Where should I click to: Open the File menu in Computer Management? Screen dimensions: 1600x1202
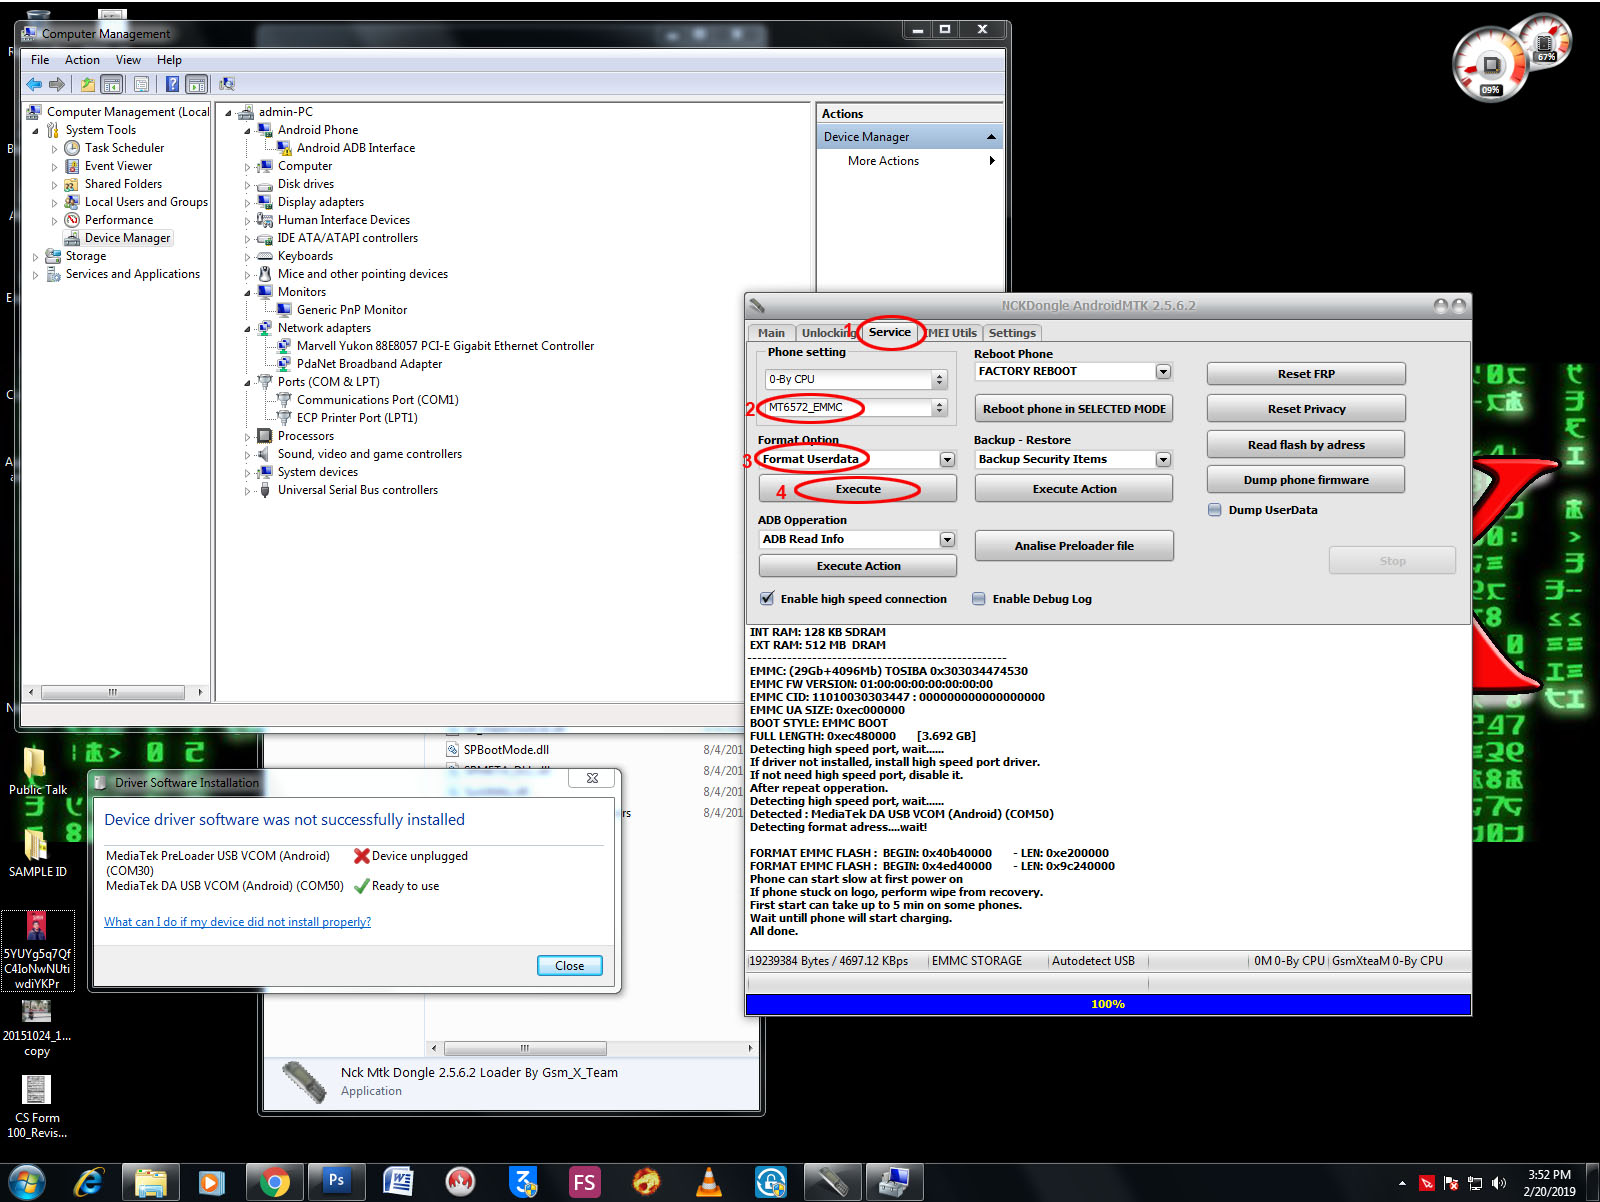click(x=40, y=60)
